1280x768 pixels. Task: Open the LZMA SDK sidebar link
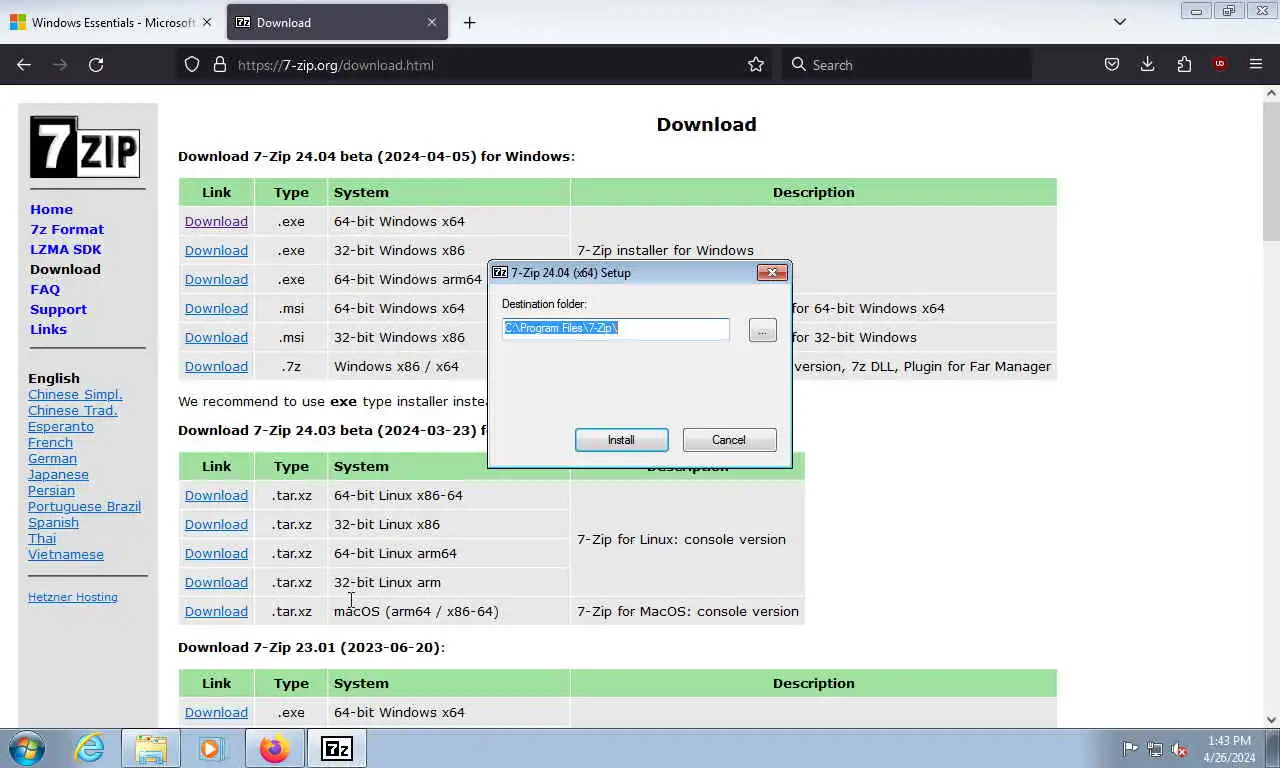(x=66, y=249)
